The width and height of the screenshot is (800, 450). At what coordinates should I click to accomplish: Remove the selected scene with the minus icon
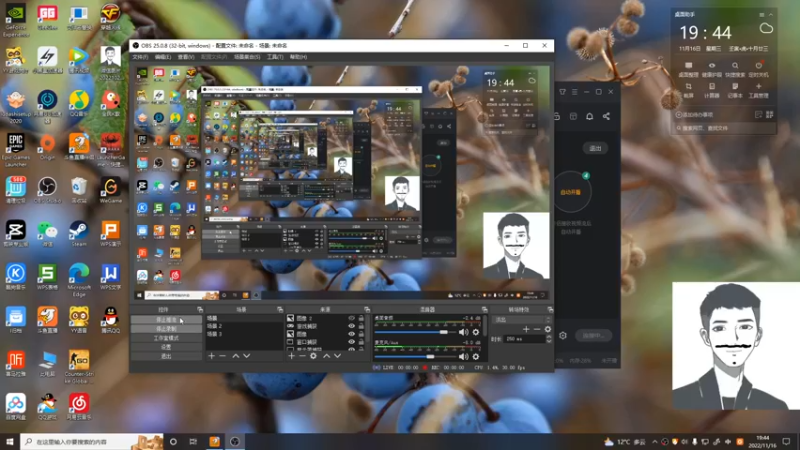(x=222, y=356)
